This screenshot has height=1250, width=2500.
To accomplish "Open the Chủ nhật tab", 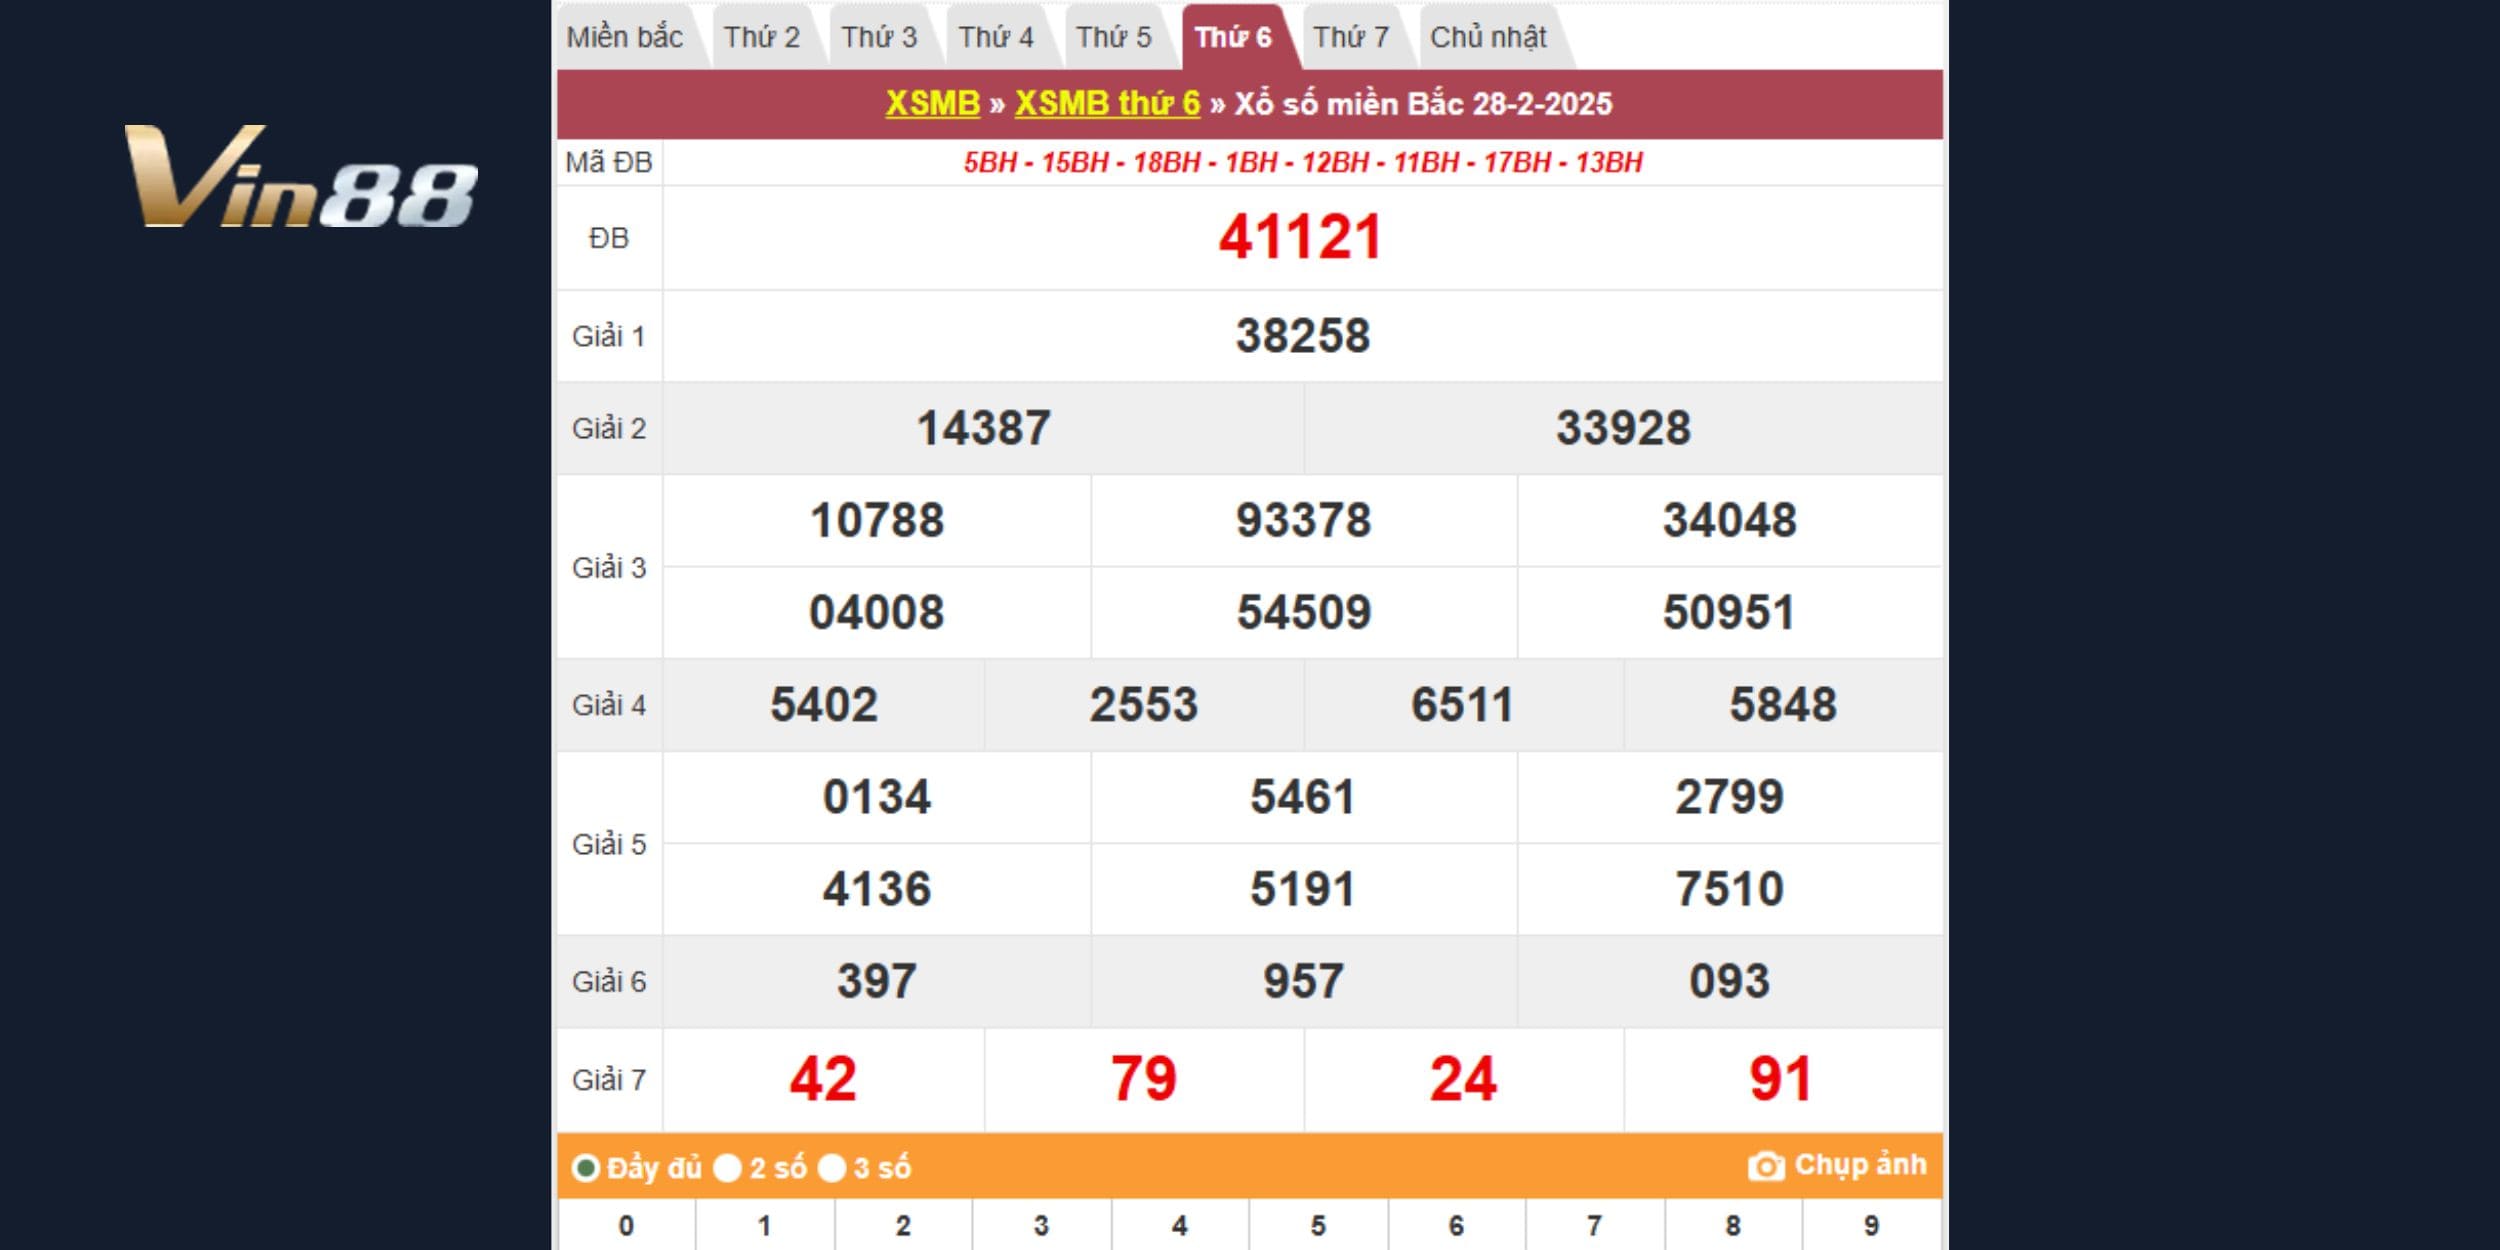I will coord(1488,38).
